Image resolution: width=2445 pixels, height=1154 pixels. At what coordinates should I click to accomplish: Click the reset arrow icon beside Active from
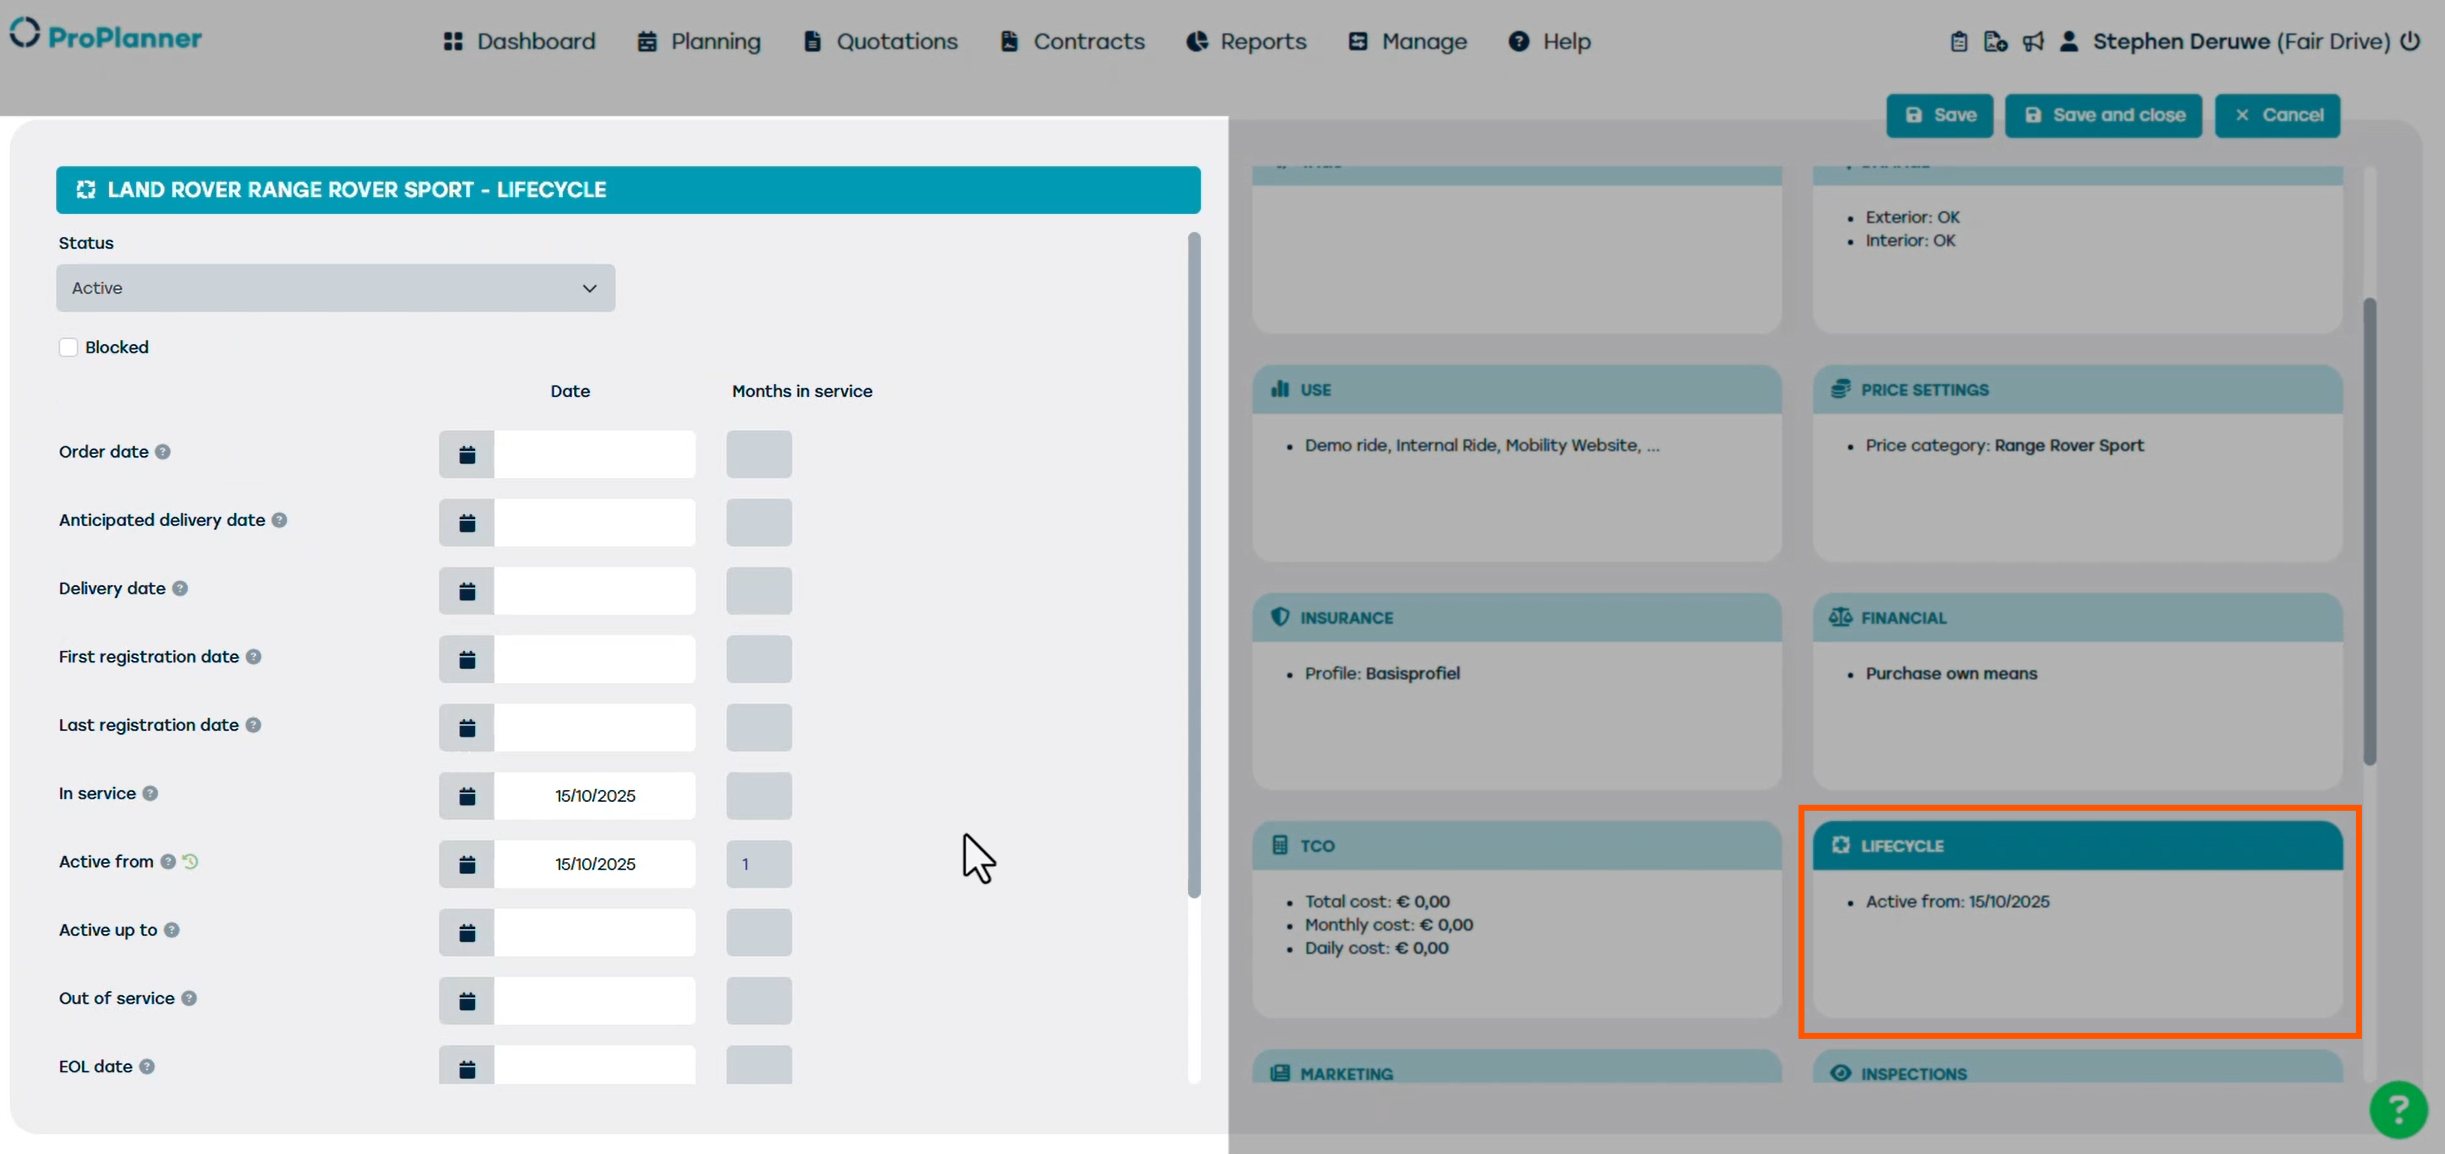click(191, 861)
